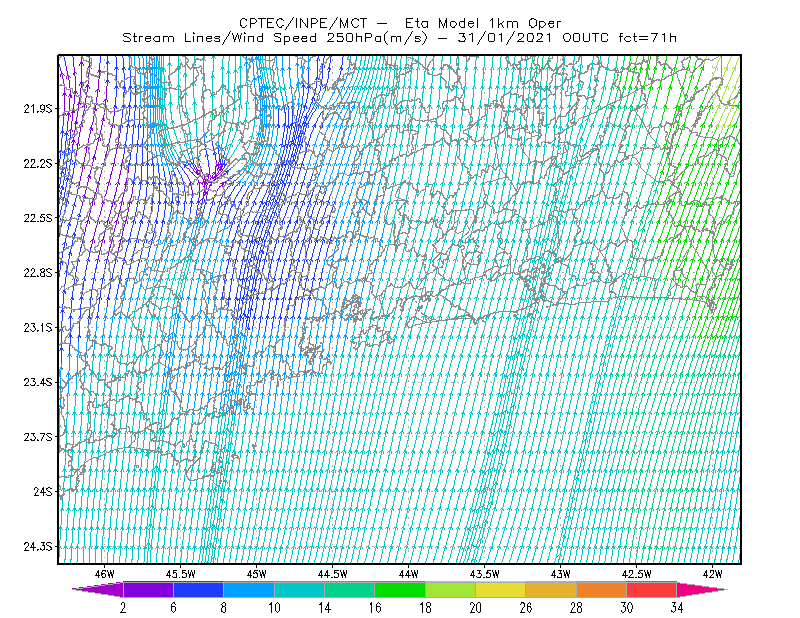The image size is (800, 618).
Task: Click the violet arrow end below 2
Action: (x=98, y=589)
